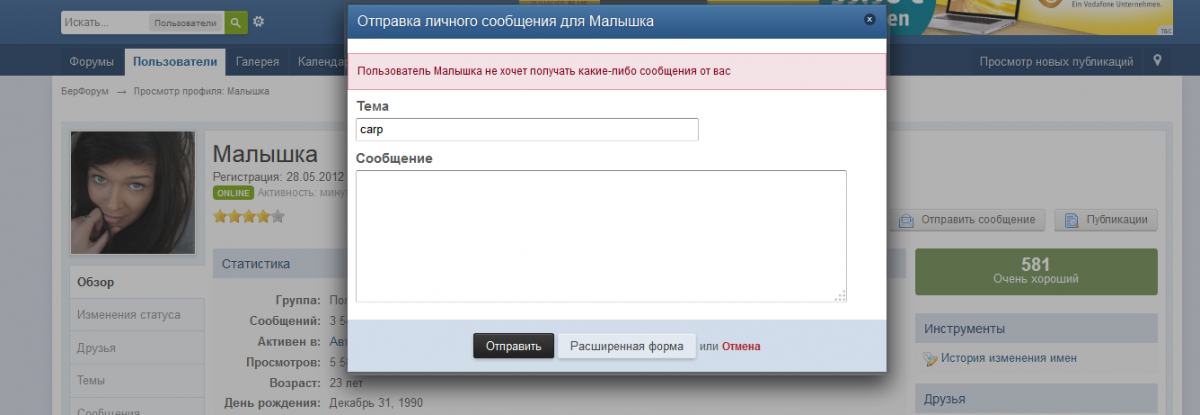Close the personal message dialog

[869, 20]
